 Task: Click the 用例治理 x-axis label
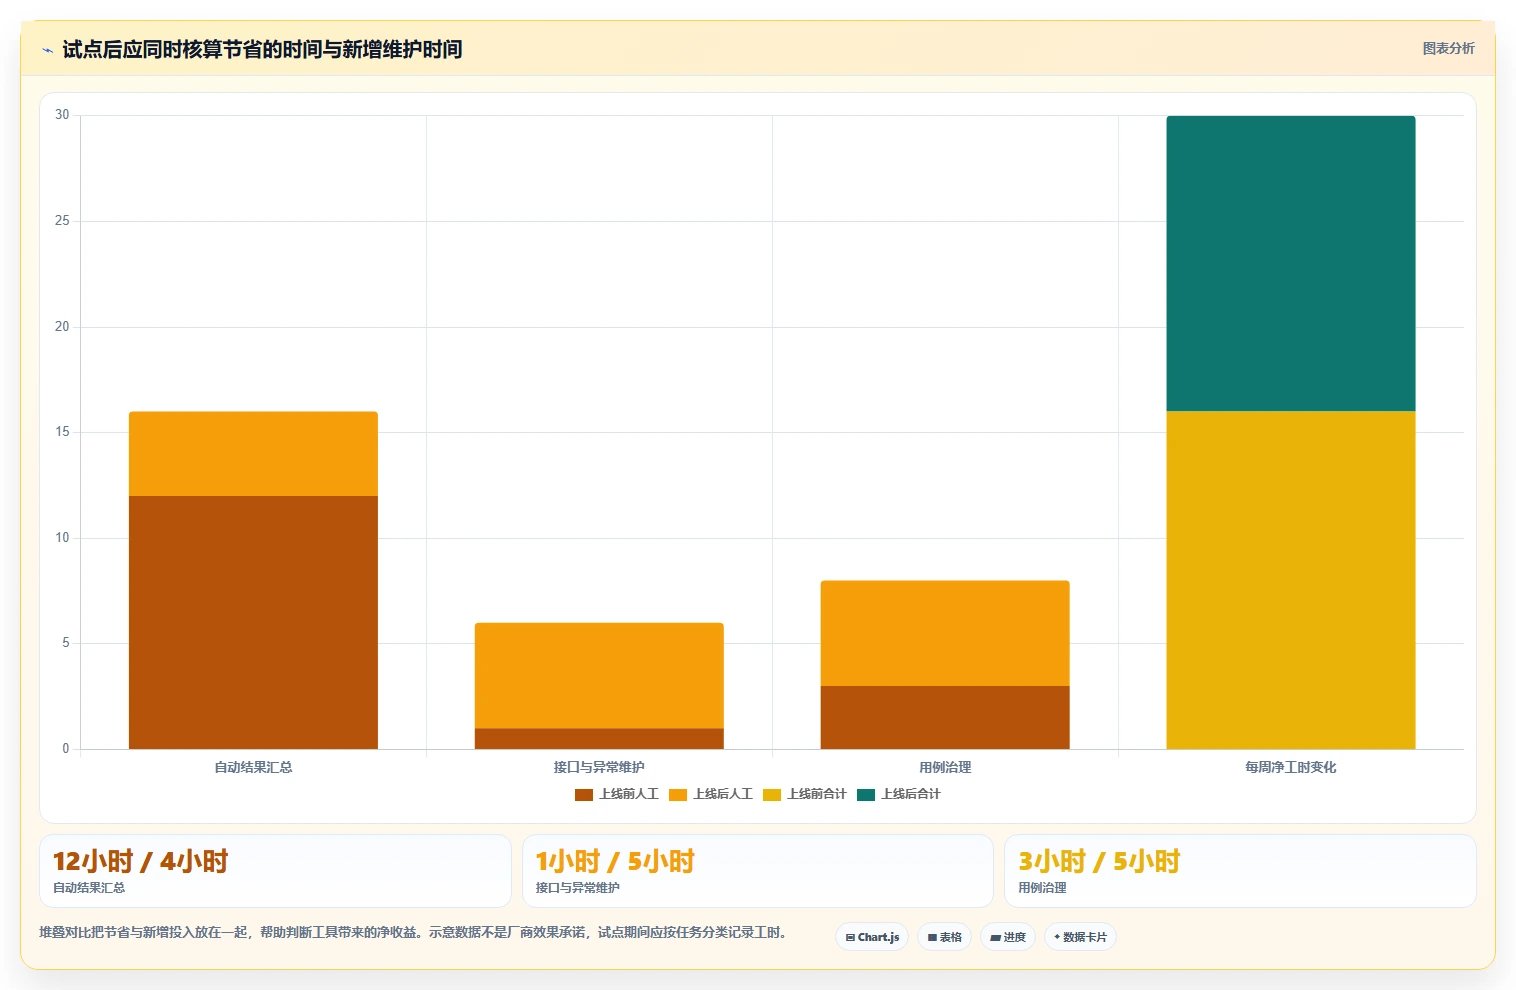(945, 767)
